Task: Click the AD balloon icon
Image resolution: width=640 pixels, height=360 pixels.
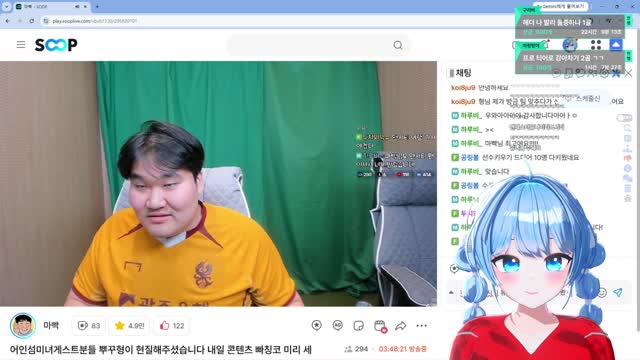Action: [338, 325]
